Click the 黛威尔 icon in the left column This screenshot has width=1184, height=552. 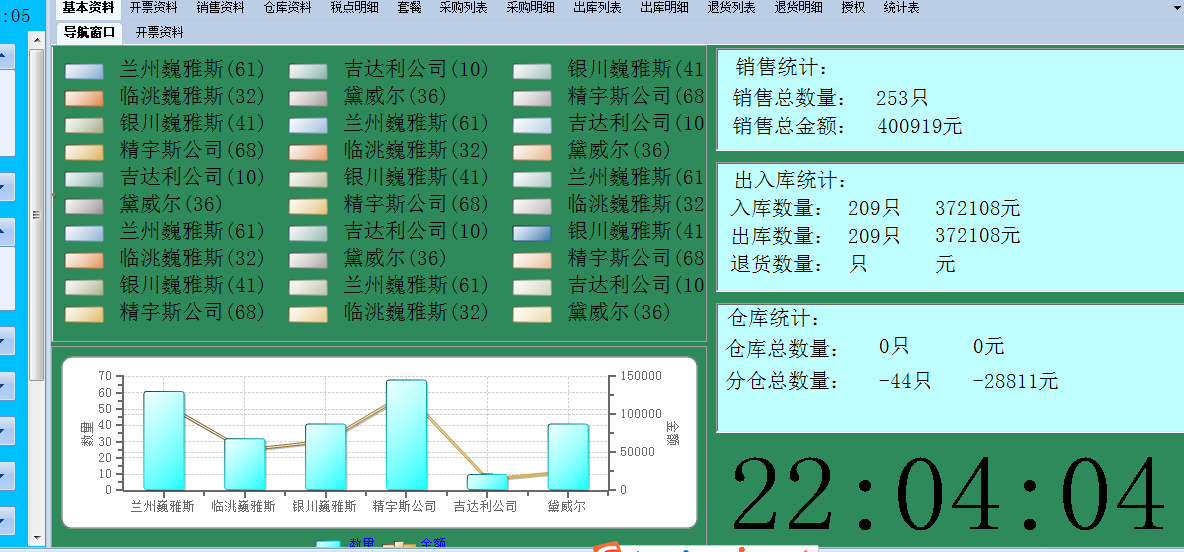[x=84, y=206]
